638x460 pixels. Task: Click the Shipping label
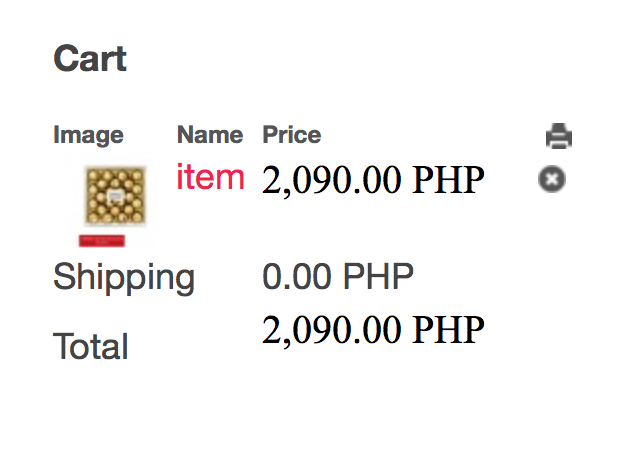point(124,277)
